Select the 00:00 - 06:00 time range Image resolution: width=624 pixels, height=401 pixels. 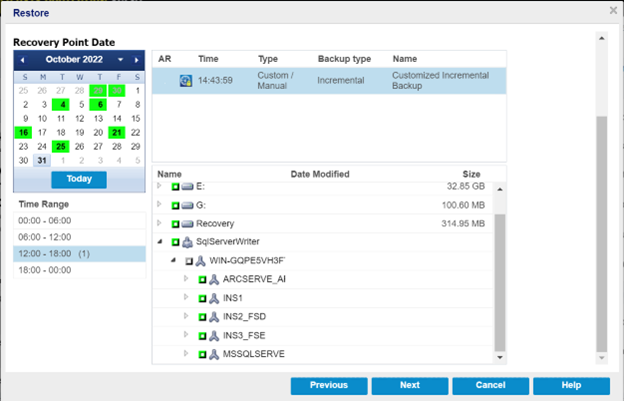point(80,221)
